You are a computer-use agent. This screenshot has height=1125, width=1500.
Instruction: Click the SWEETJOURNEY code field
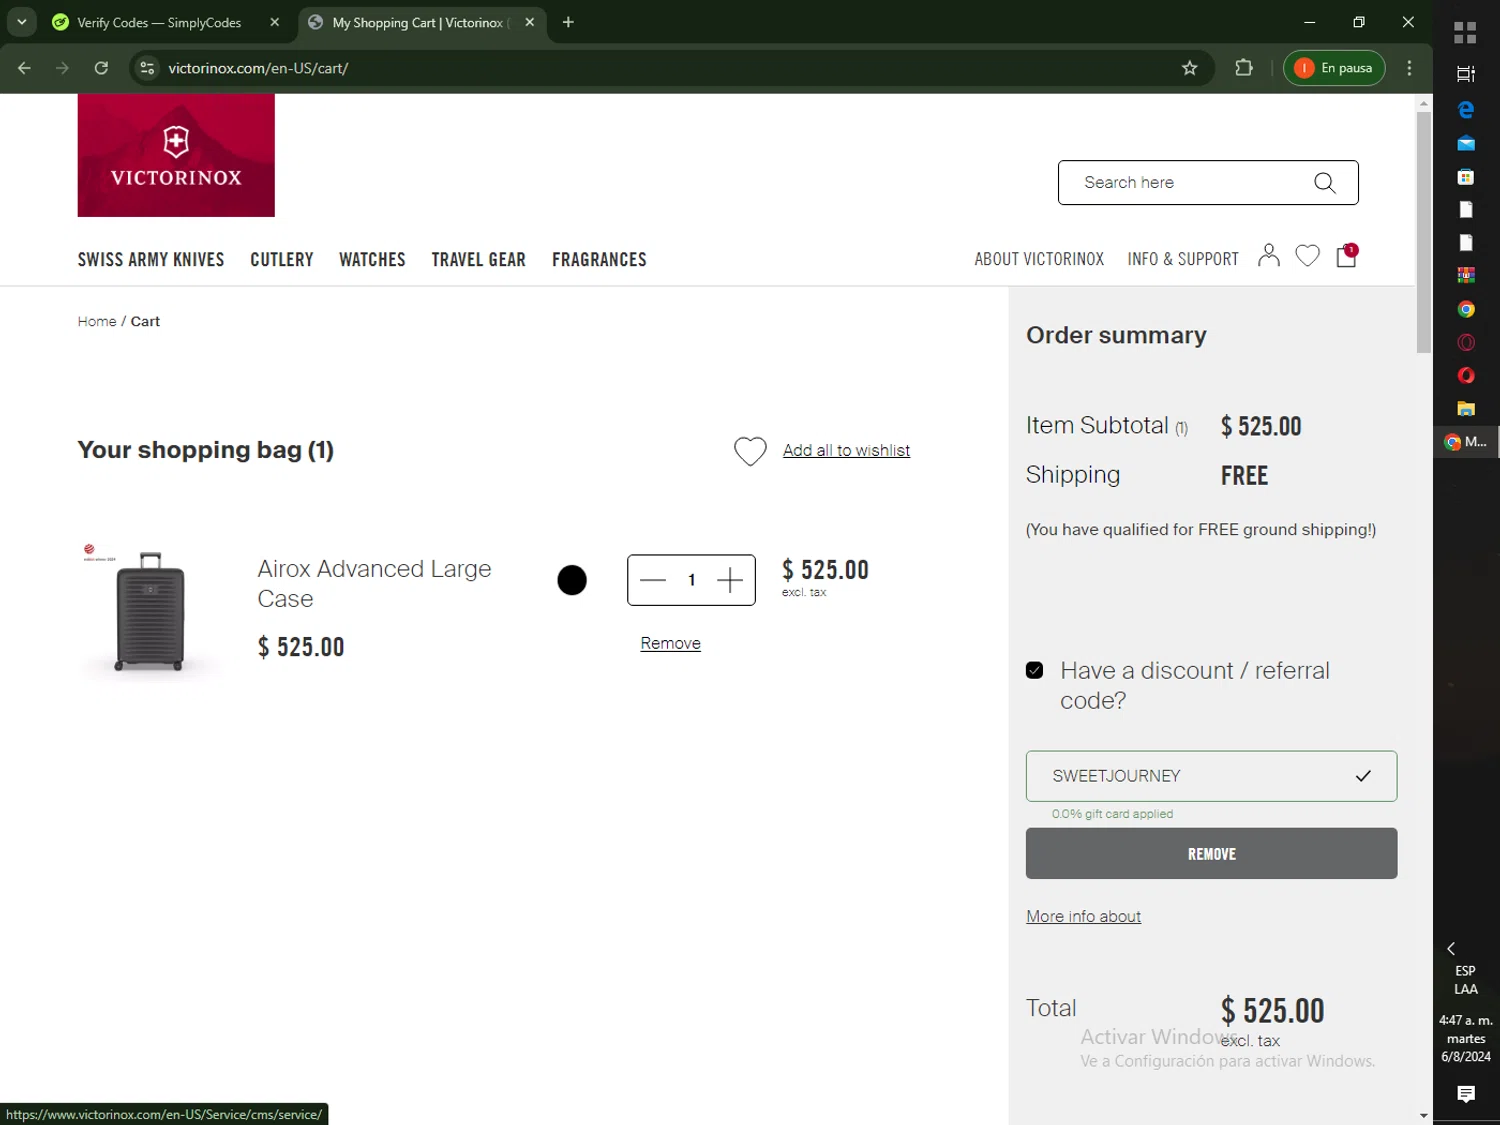1211,776
